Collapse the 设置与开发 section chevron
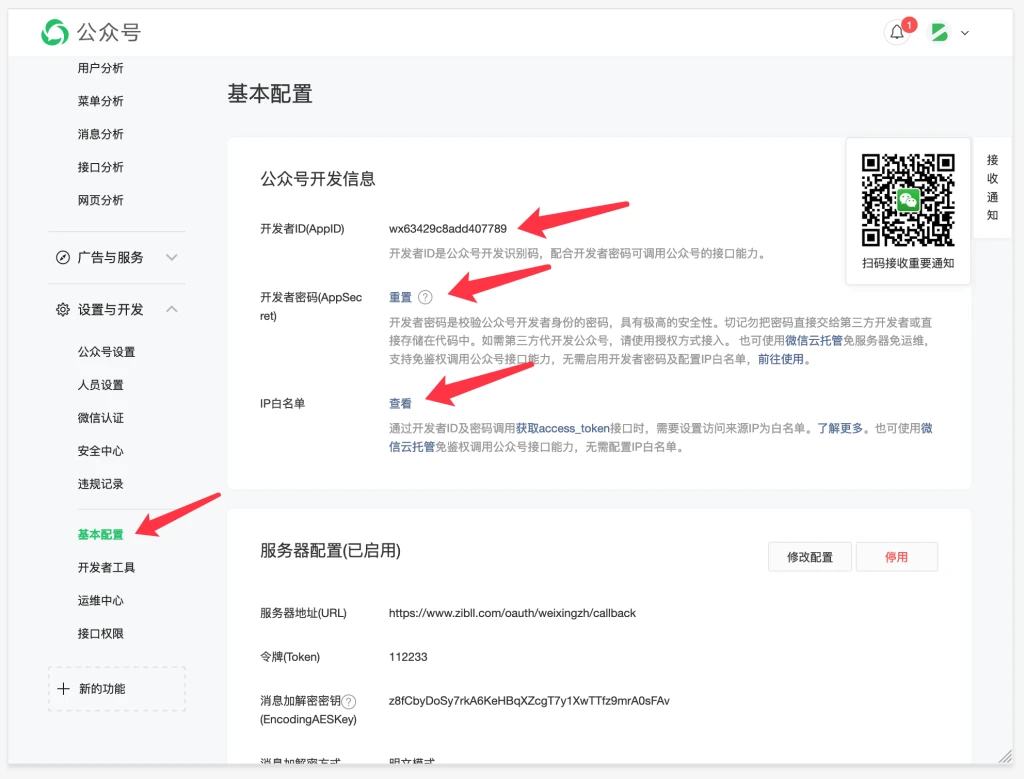Image resolution: width=1024 pixels, height=779 pixels. point(172,310)
